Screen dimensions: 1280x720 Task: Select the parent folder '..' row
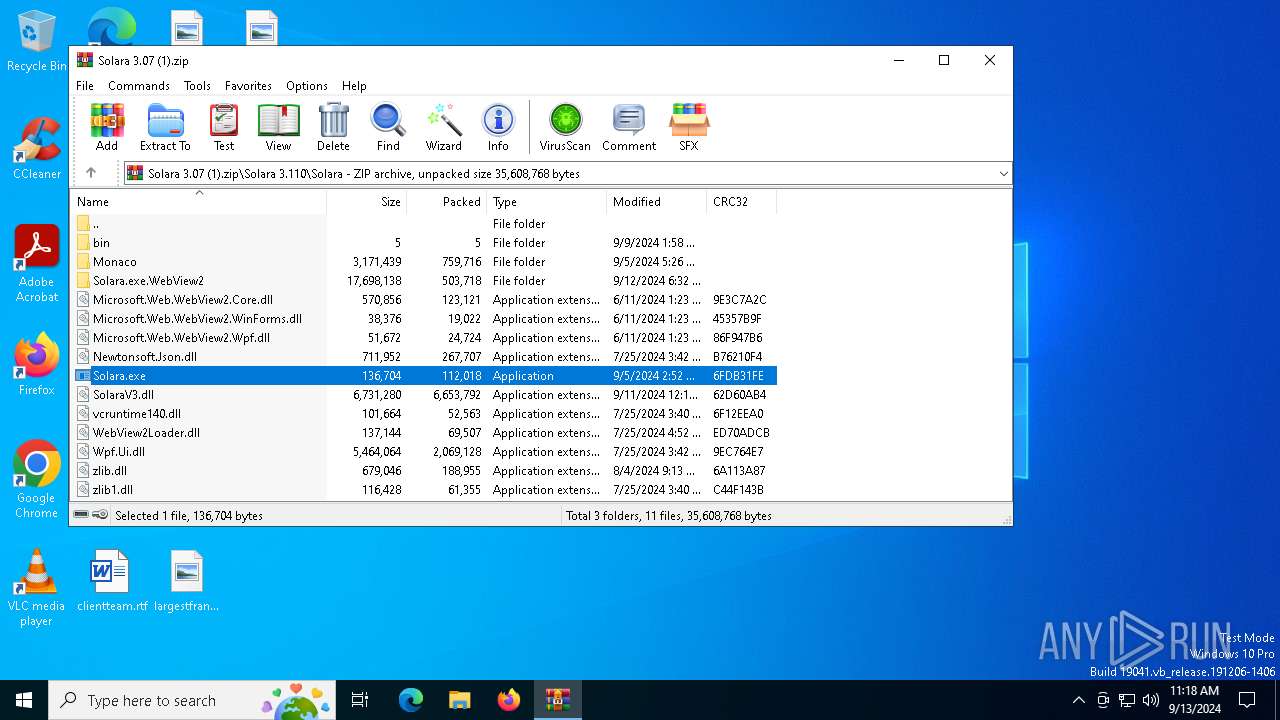pyautogui.click(x=425, y=224)
